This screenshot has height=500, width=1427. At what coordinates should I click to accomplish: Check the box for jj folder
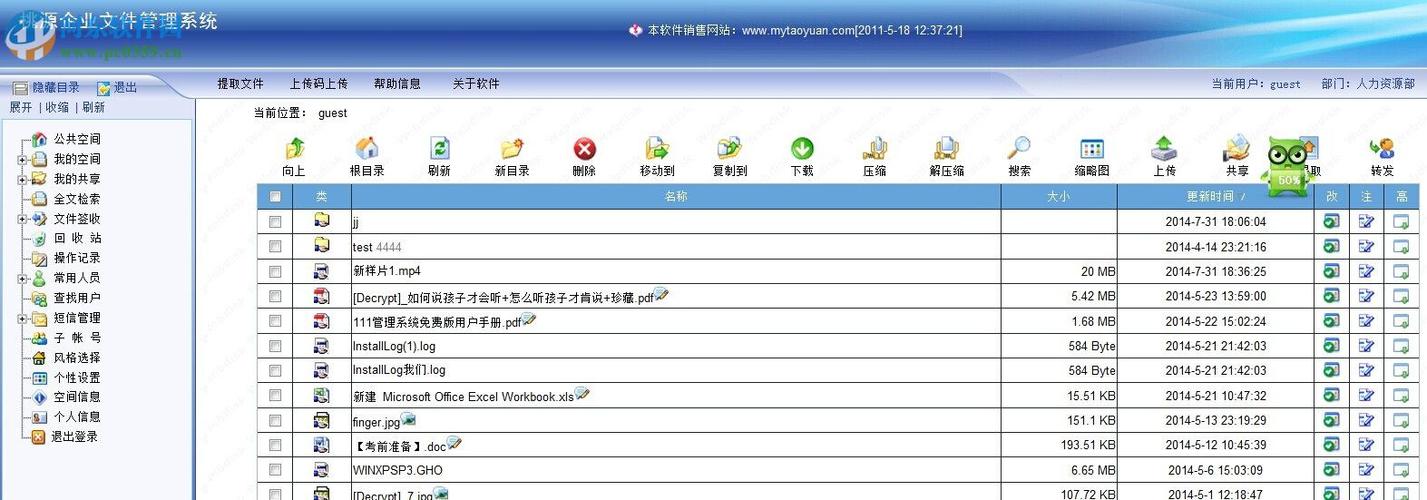pyautogui.click(x=275, y=222)
